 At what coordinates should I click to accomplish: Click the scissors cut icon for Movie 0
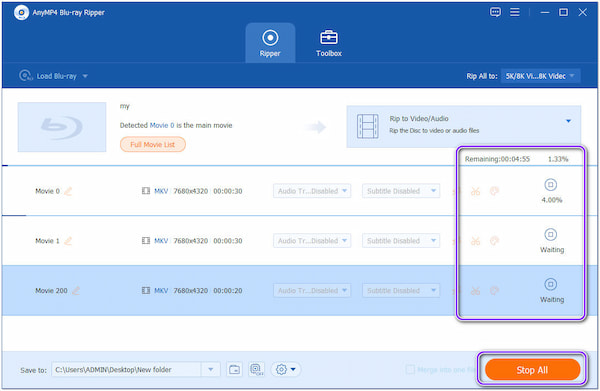click(x=475, y=191)
